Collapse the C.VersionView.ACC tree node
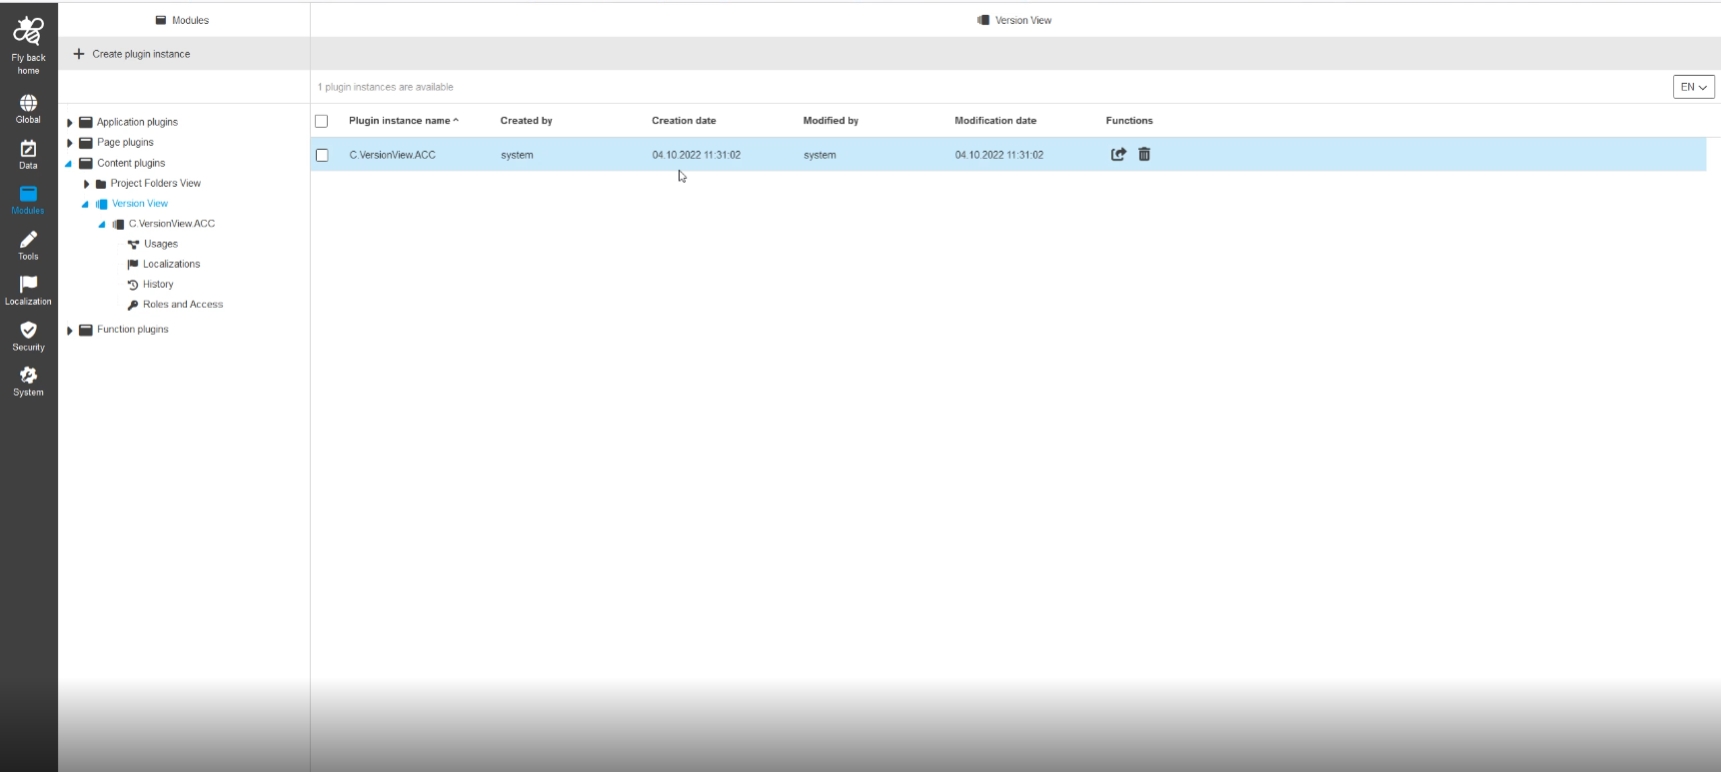The image size is (1721, 772). [x=102, y=224]
